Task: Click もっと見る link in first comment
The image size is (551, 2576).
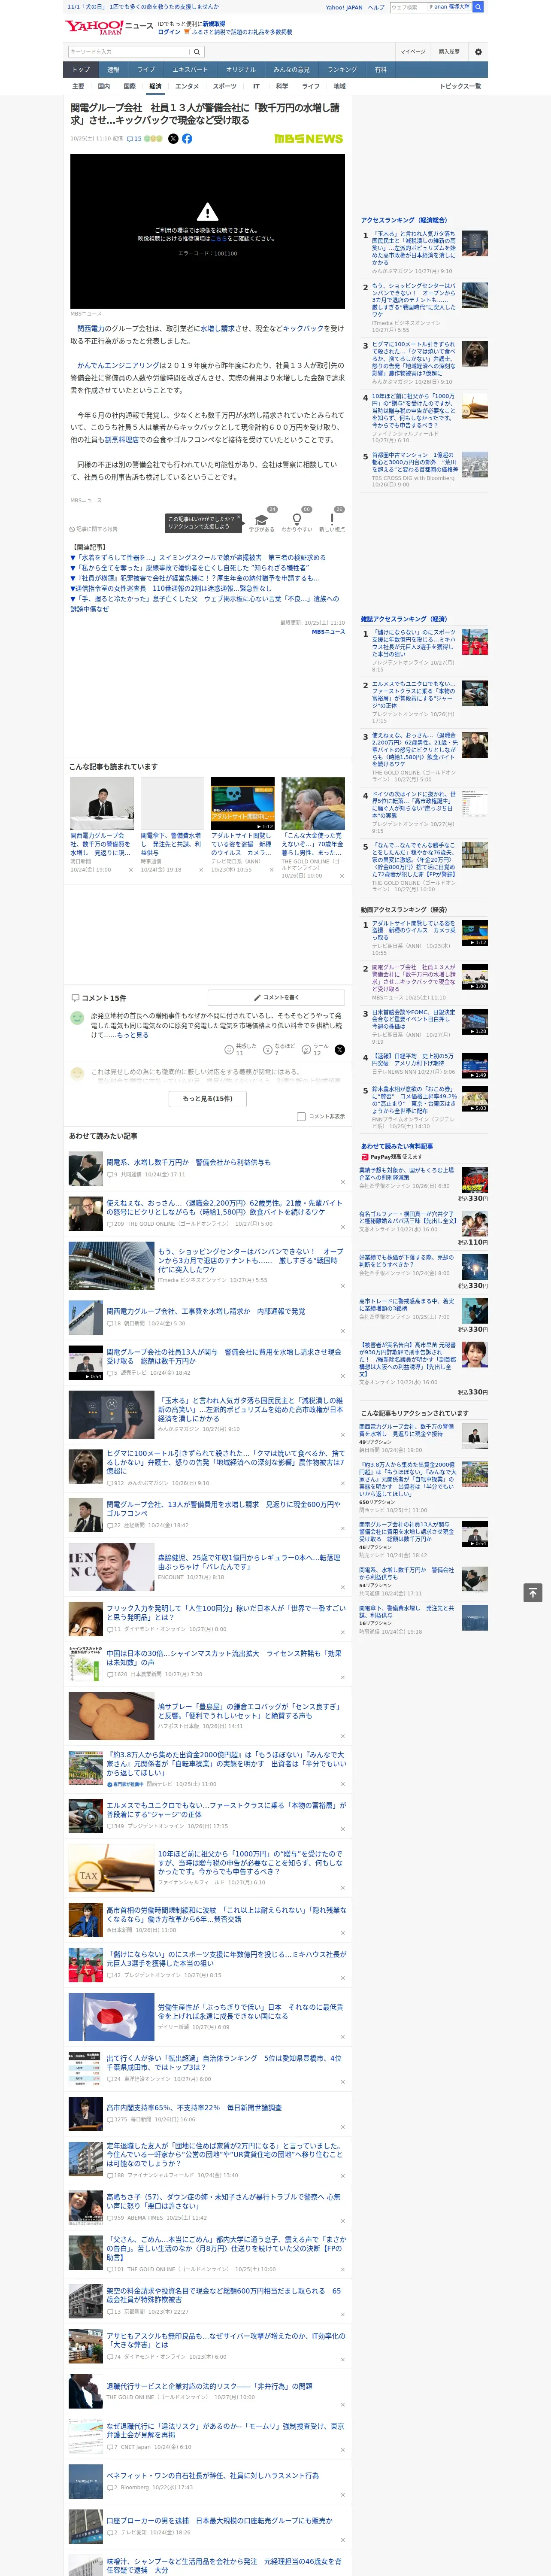Action: click(x=132, y=1035)
